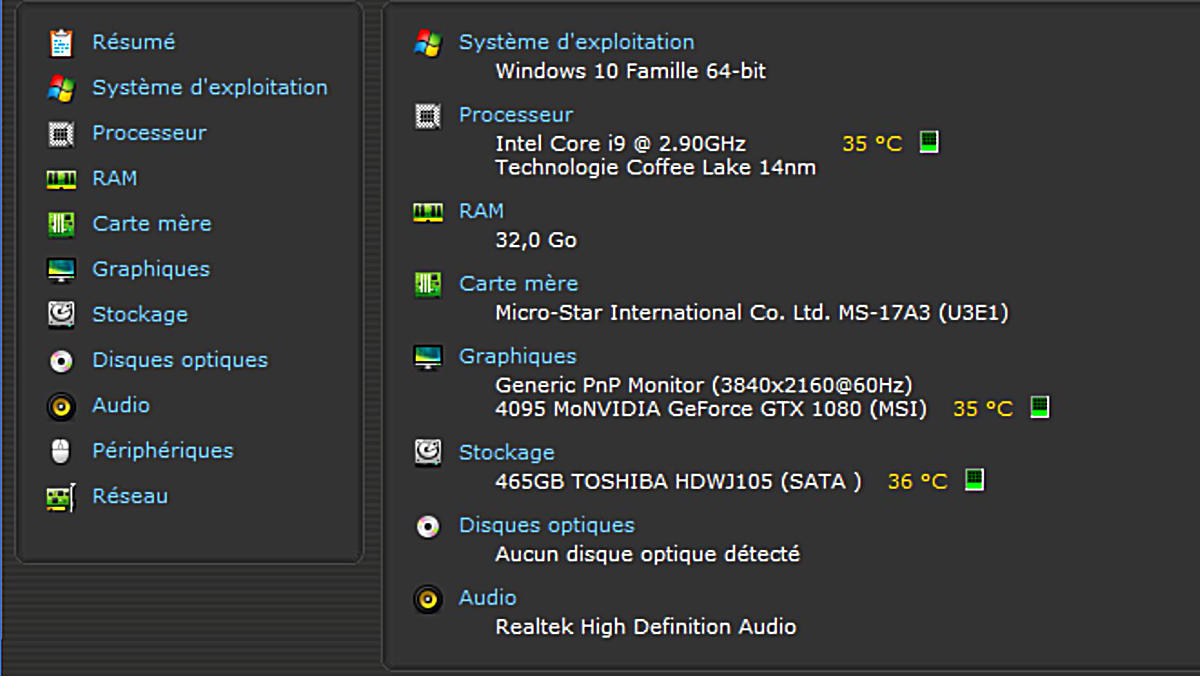Click RAM icon in summary panel
This screenshot has width=1200, height=677.
click(x=428, y=212)
